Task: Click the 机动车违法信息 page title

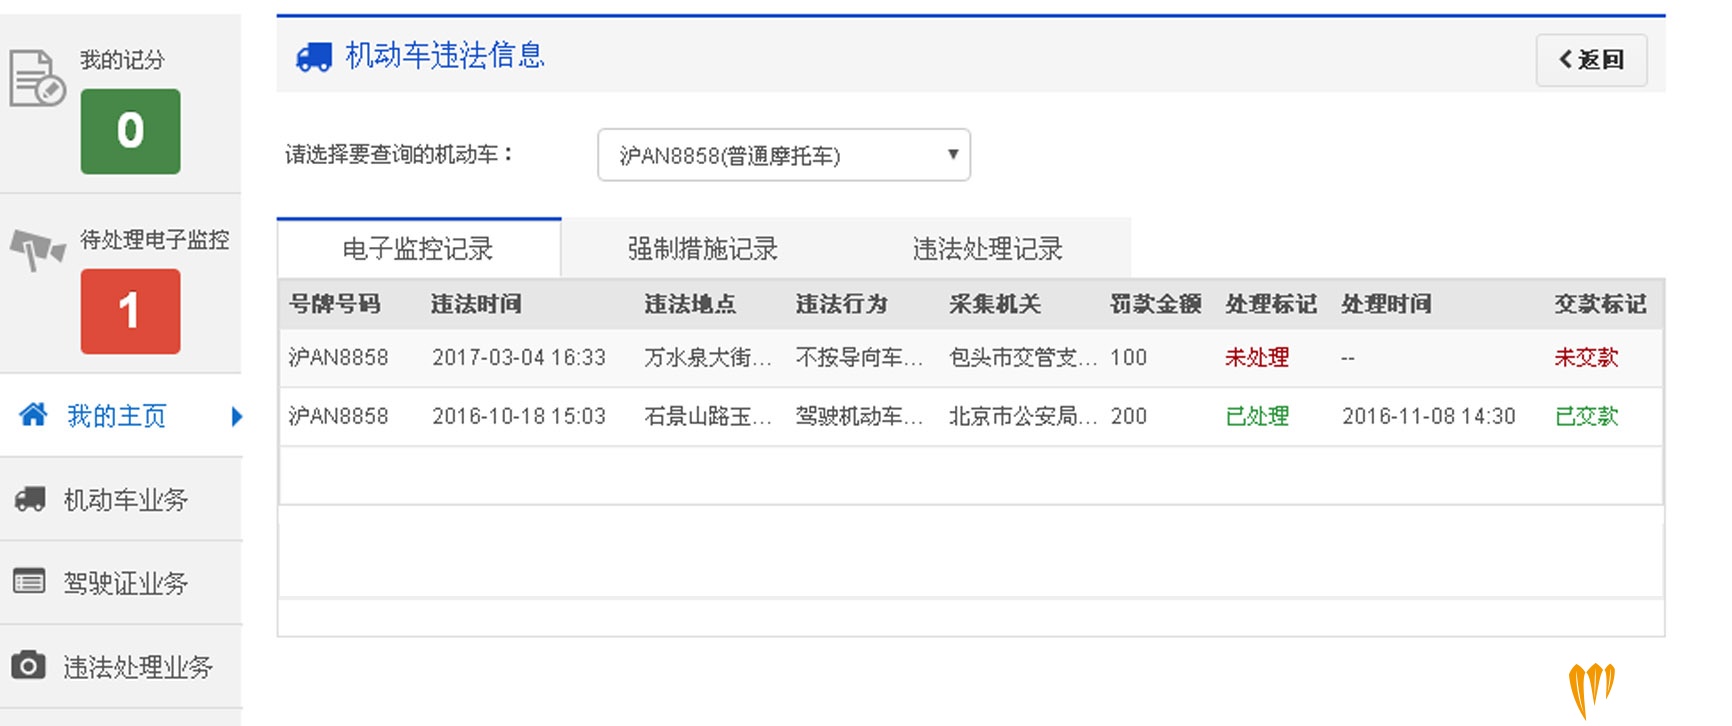Action: 445,55
